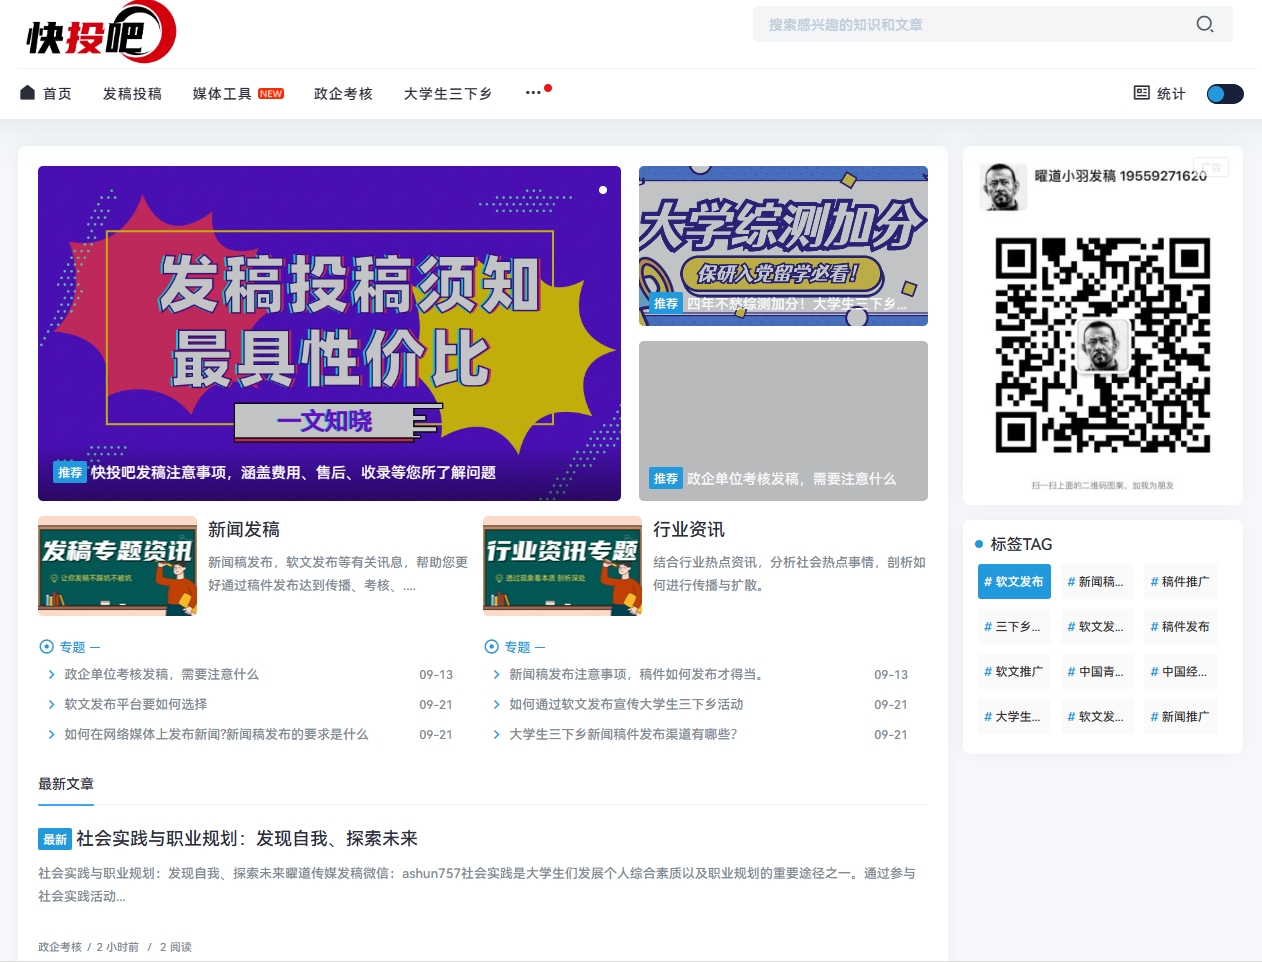Open the 快投吧 site logo

click(98, 33)
